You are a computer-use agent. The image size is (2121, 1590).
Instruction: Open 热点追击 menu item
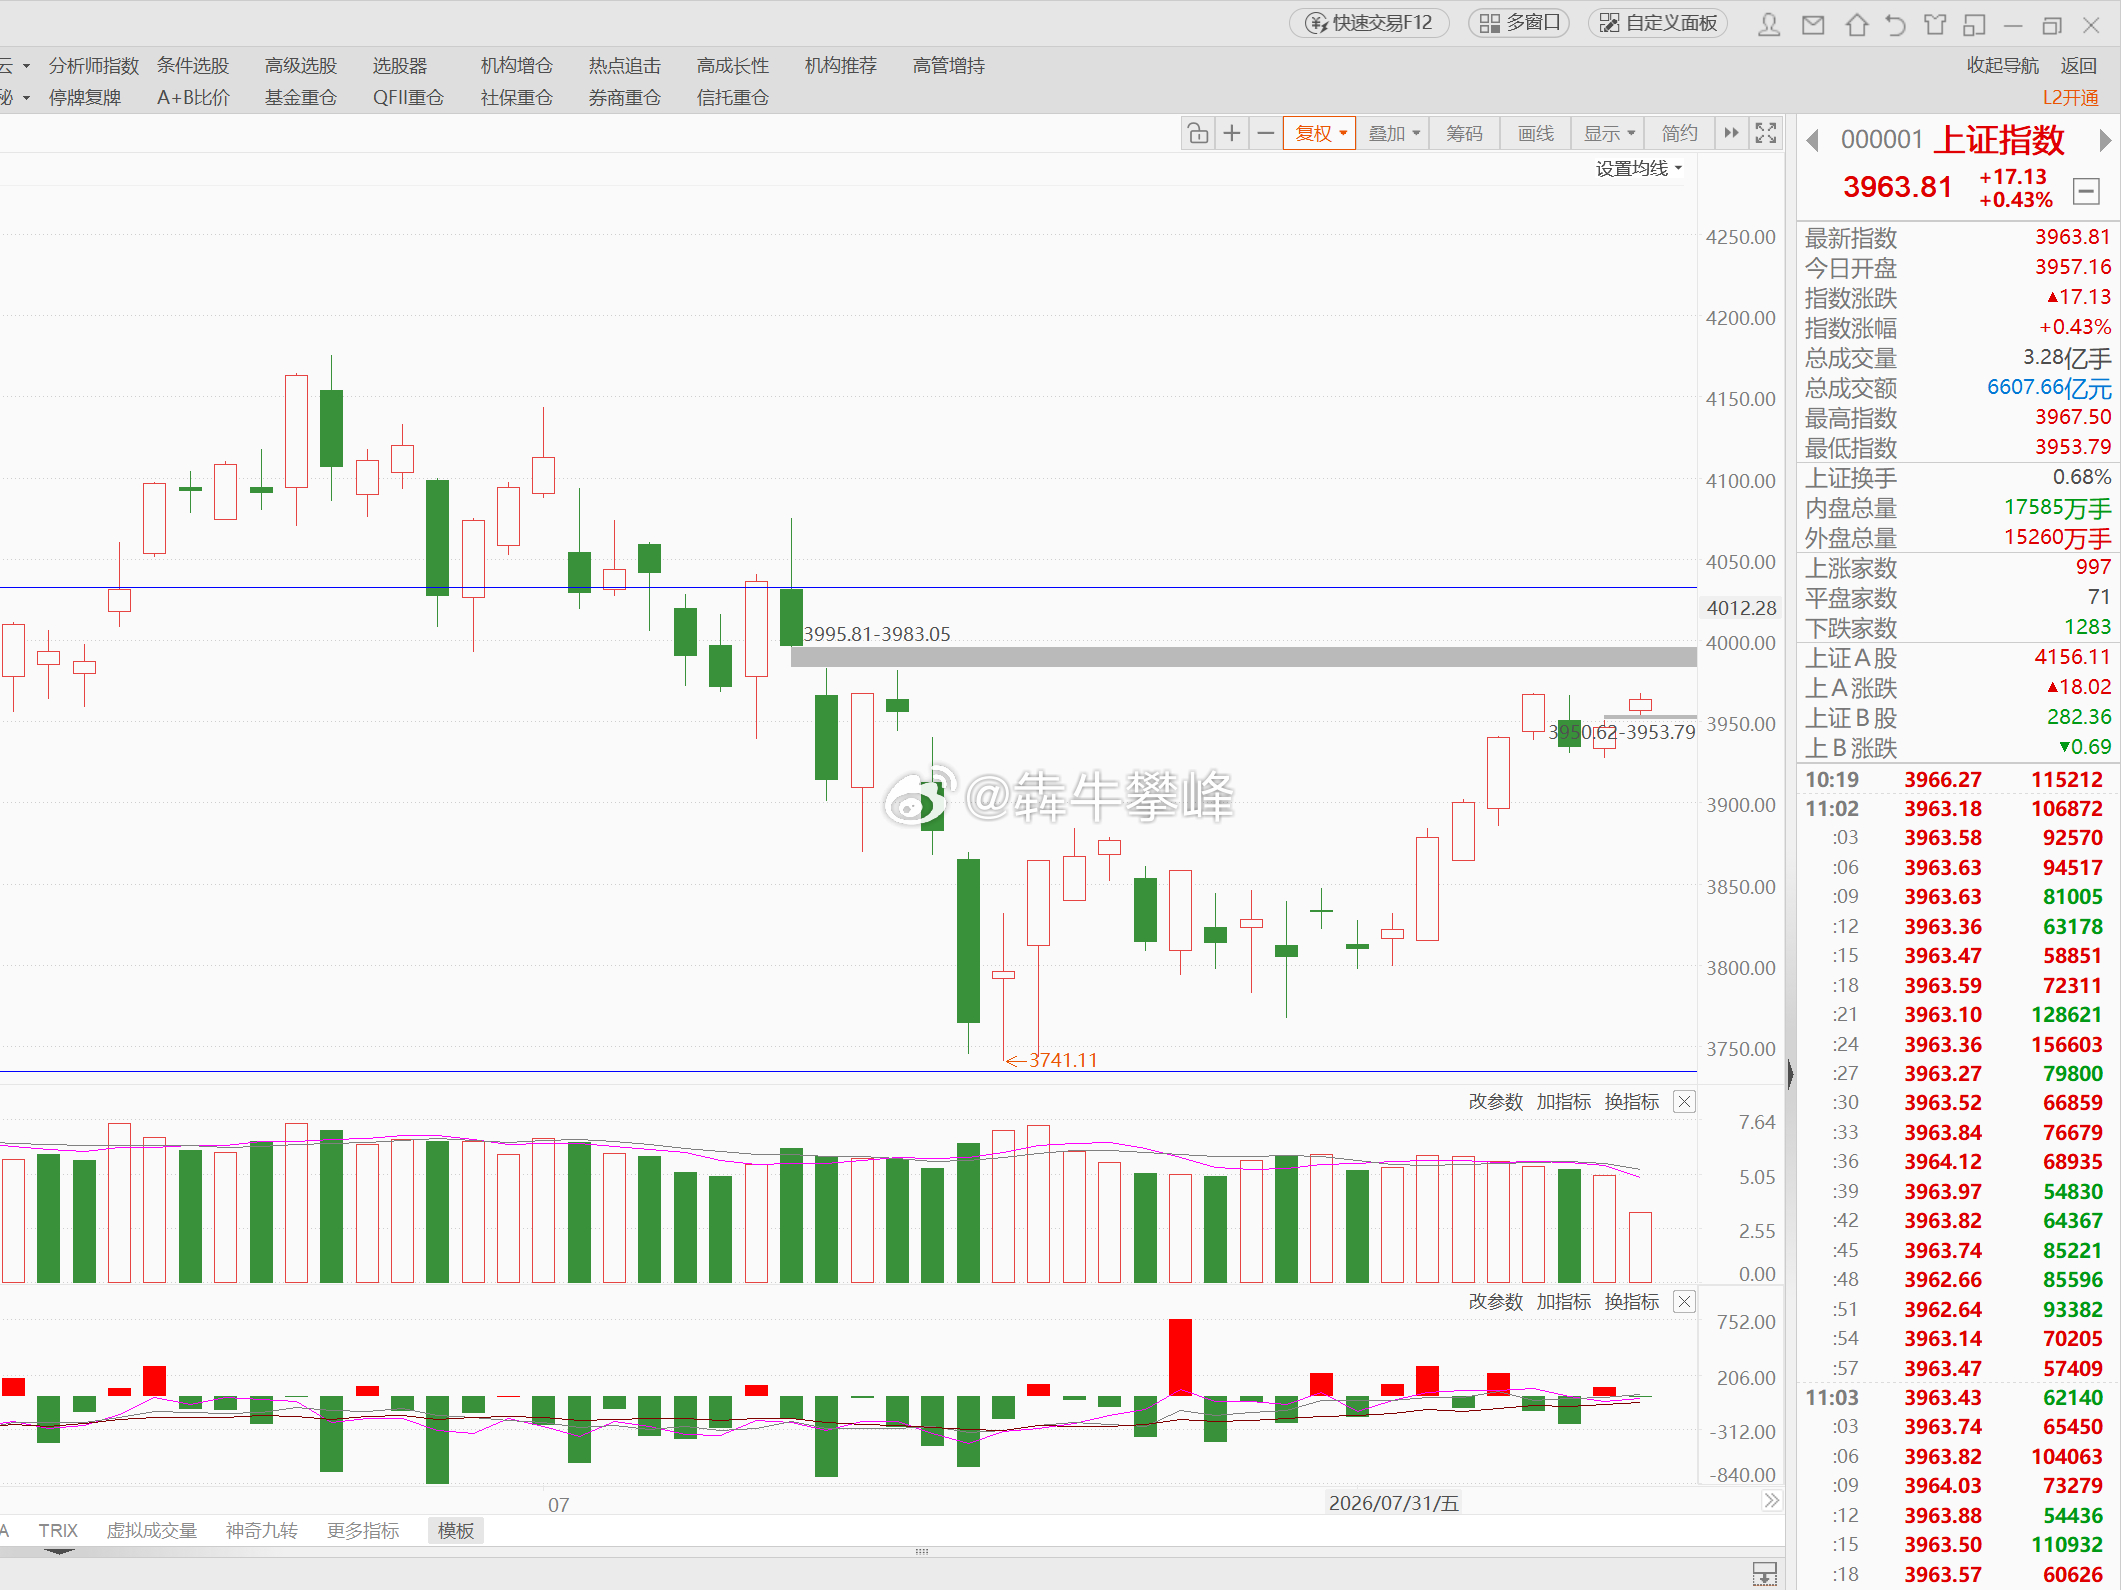click(625, 66)
